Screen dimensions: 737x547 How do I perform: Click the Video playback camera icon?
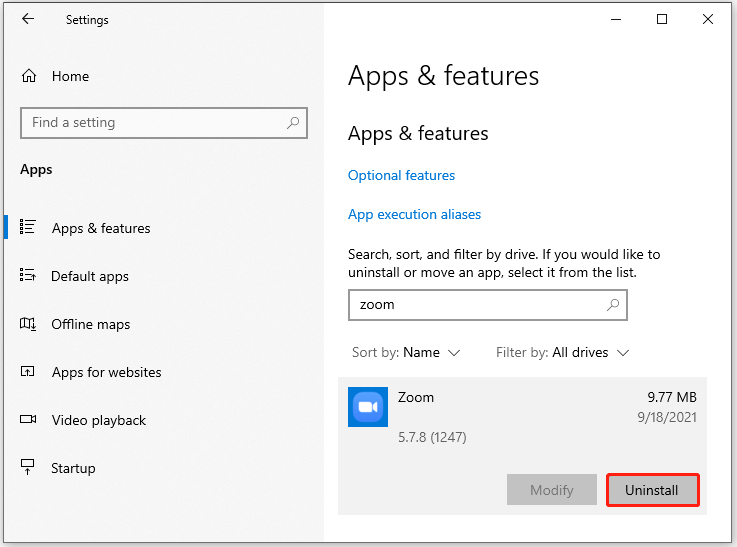pos(28,419)
